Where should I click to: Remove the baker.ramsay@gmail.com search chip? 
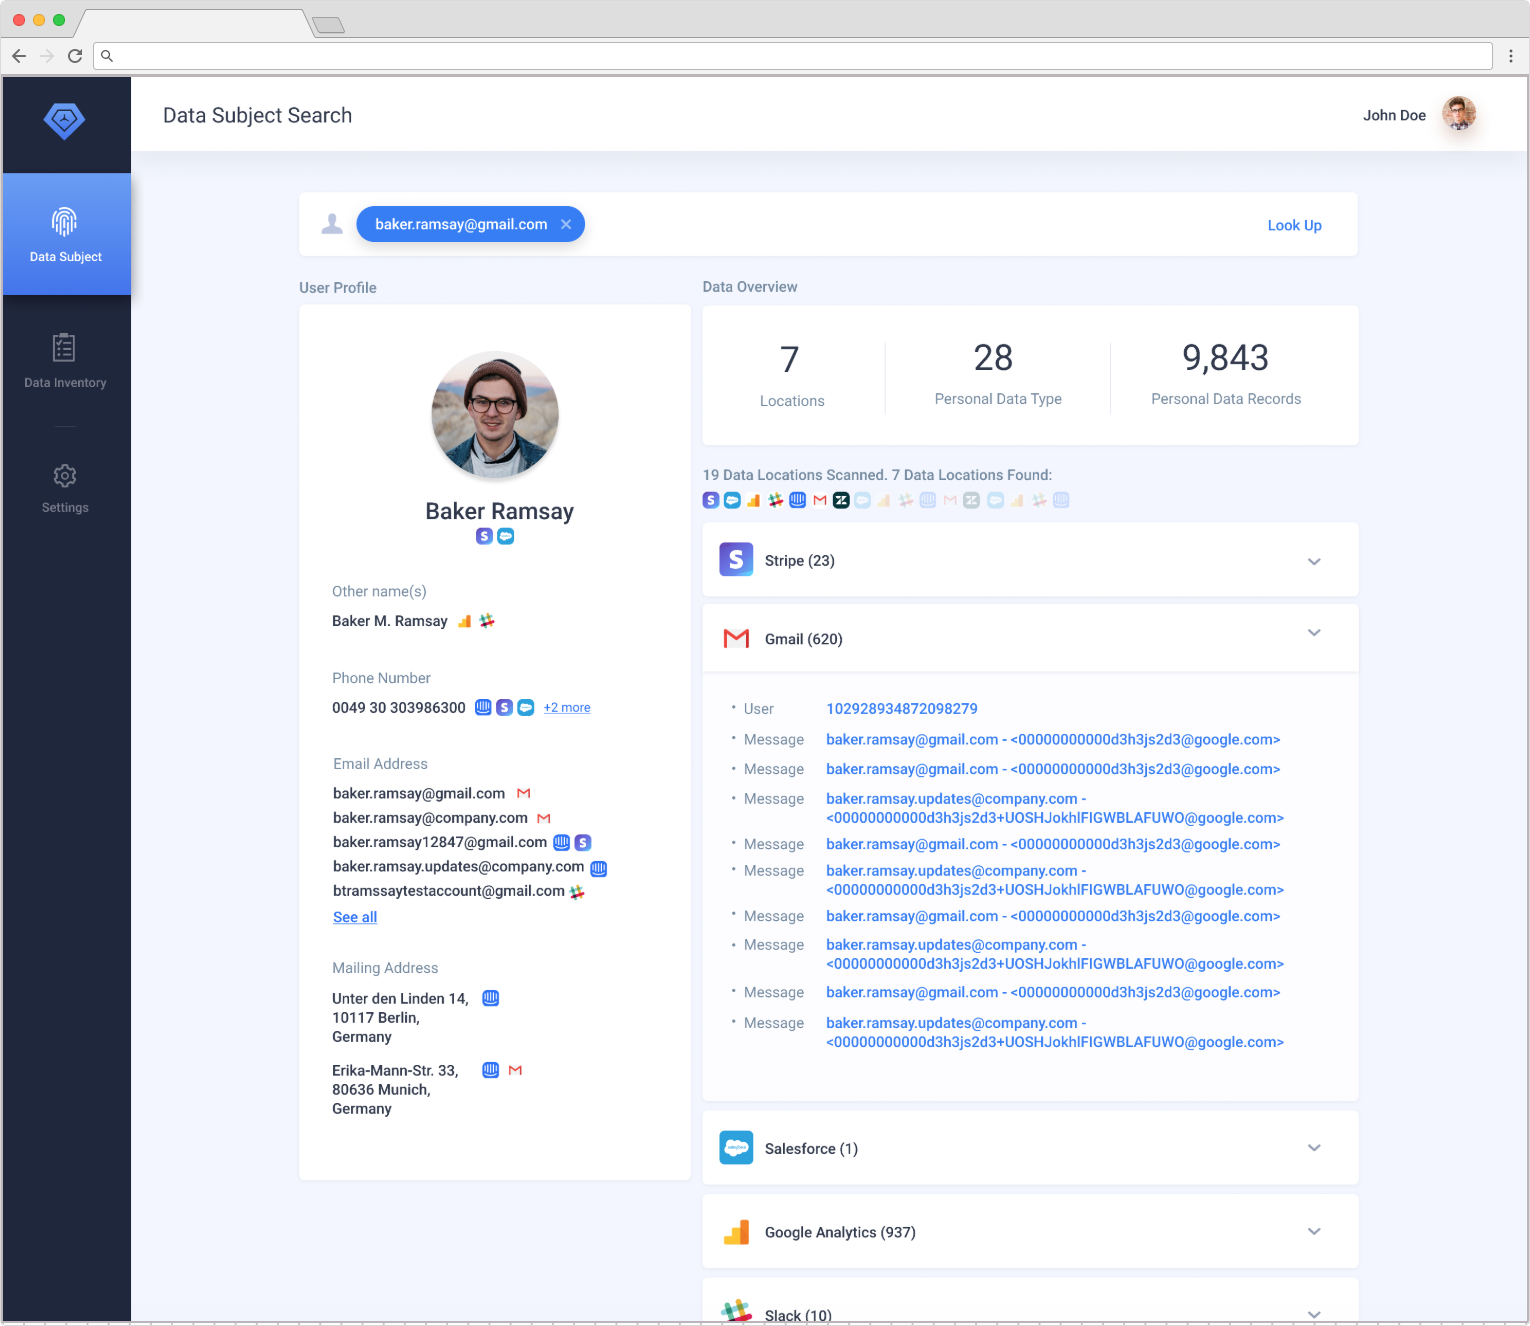point(566,224)
